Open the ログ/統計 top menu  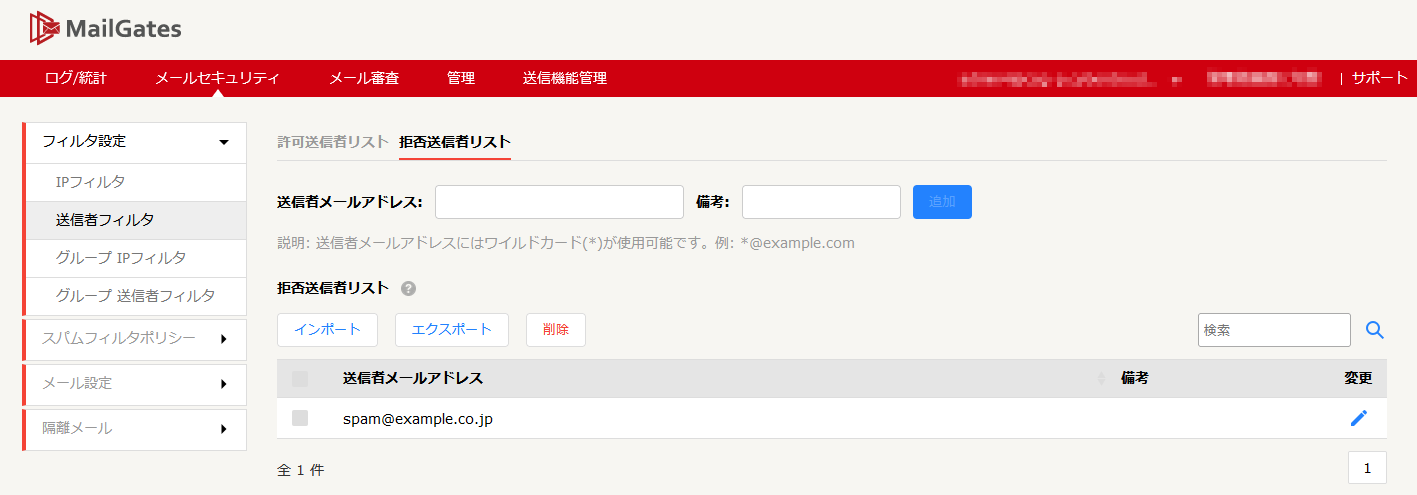click(75, 78)
